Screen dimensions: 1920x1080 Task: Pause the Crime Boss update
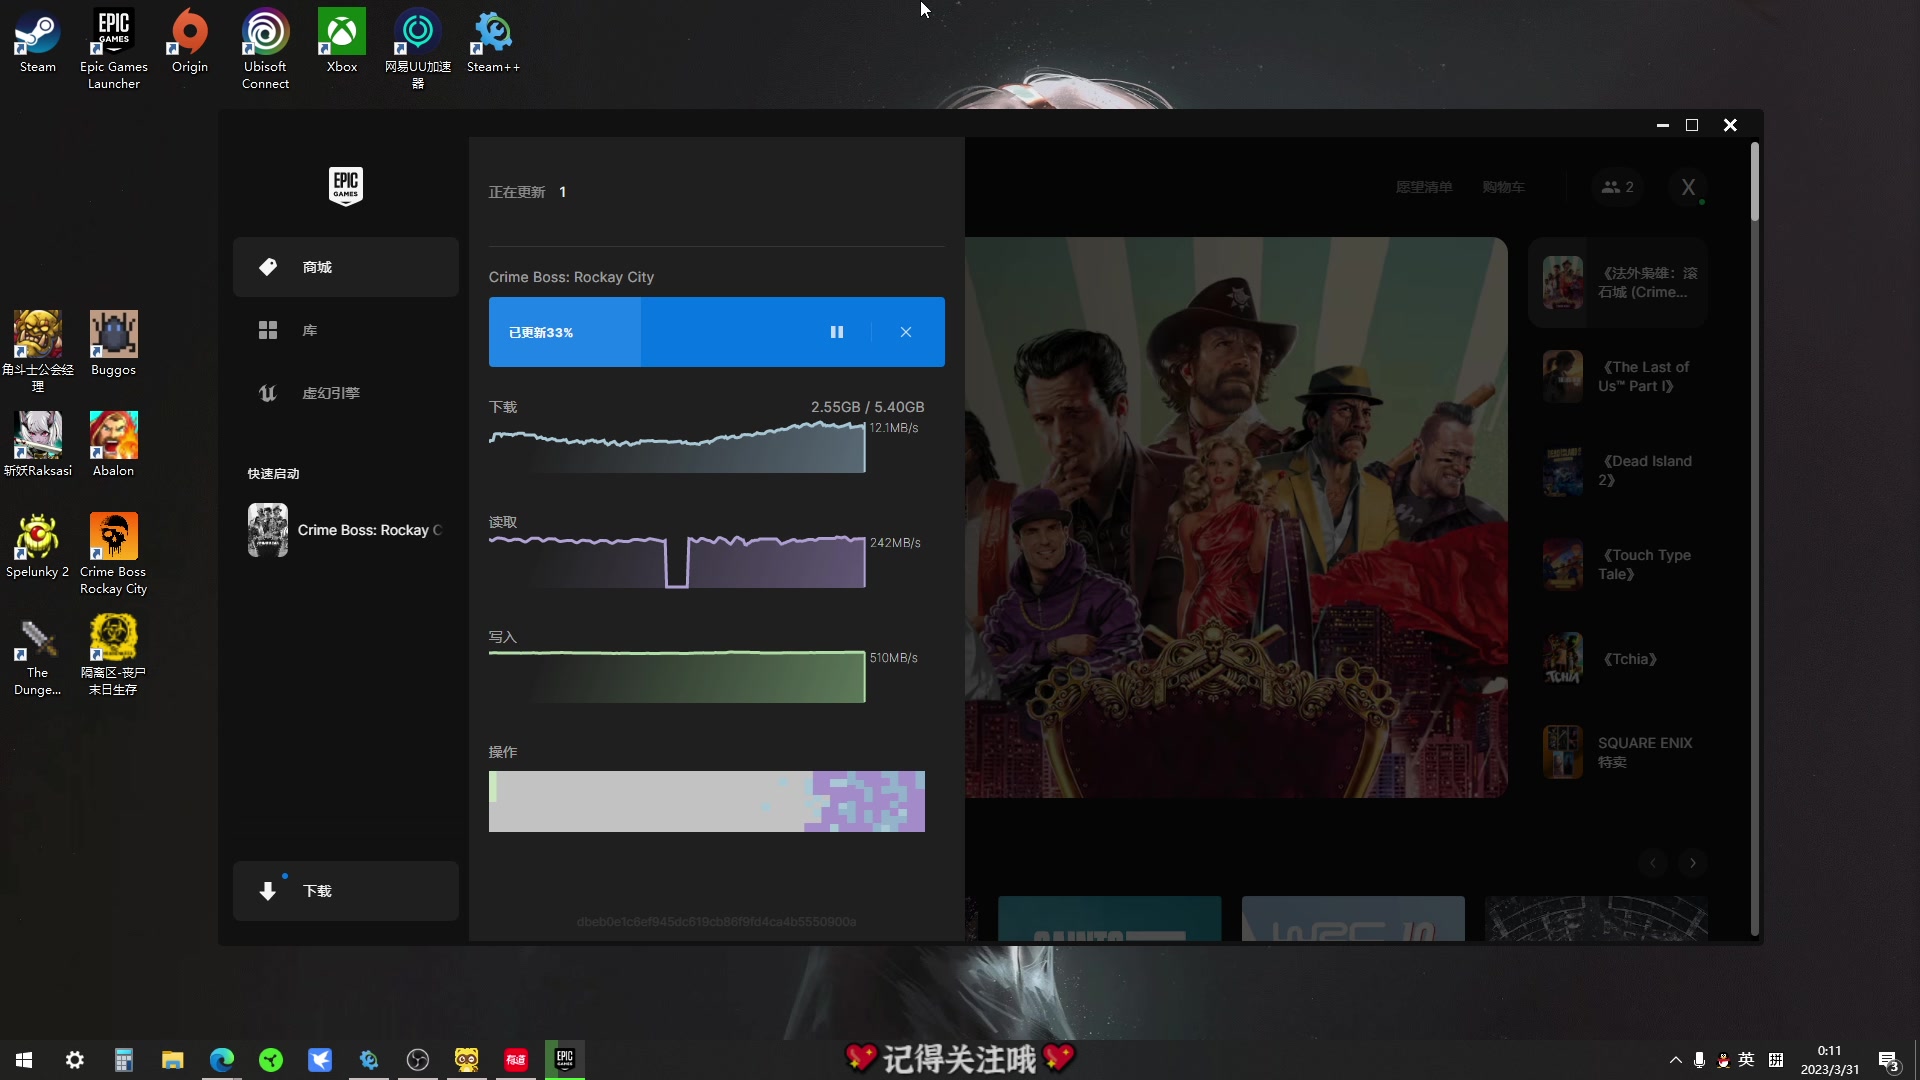(837, 332)
